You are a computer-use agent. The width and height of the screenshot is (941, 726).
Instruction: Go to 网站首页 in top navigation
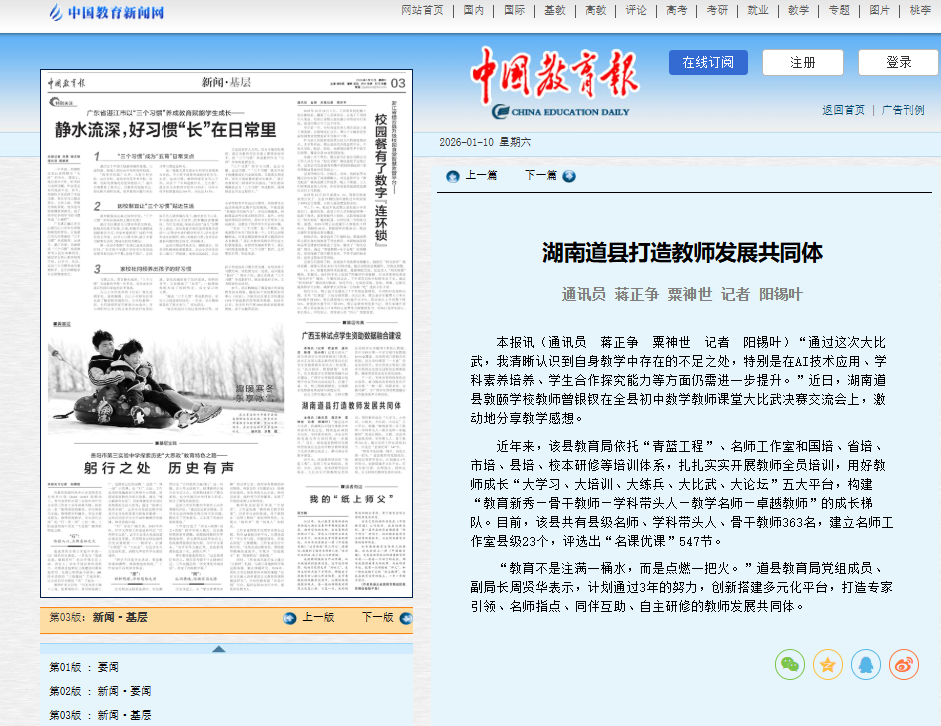point(421,10)
